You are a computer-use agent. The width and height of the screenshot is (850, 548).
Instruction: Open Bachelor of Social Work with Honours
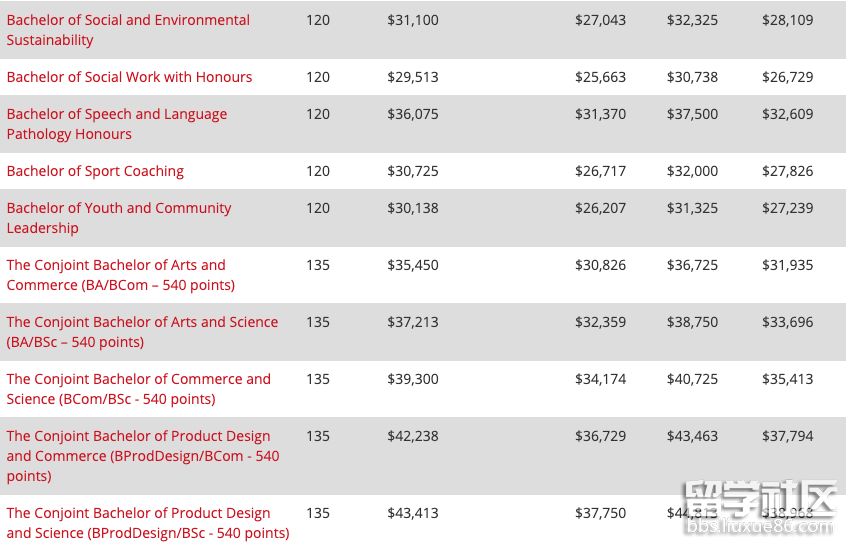[x=129, y=77]
